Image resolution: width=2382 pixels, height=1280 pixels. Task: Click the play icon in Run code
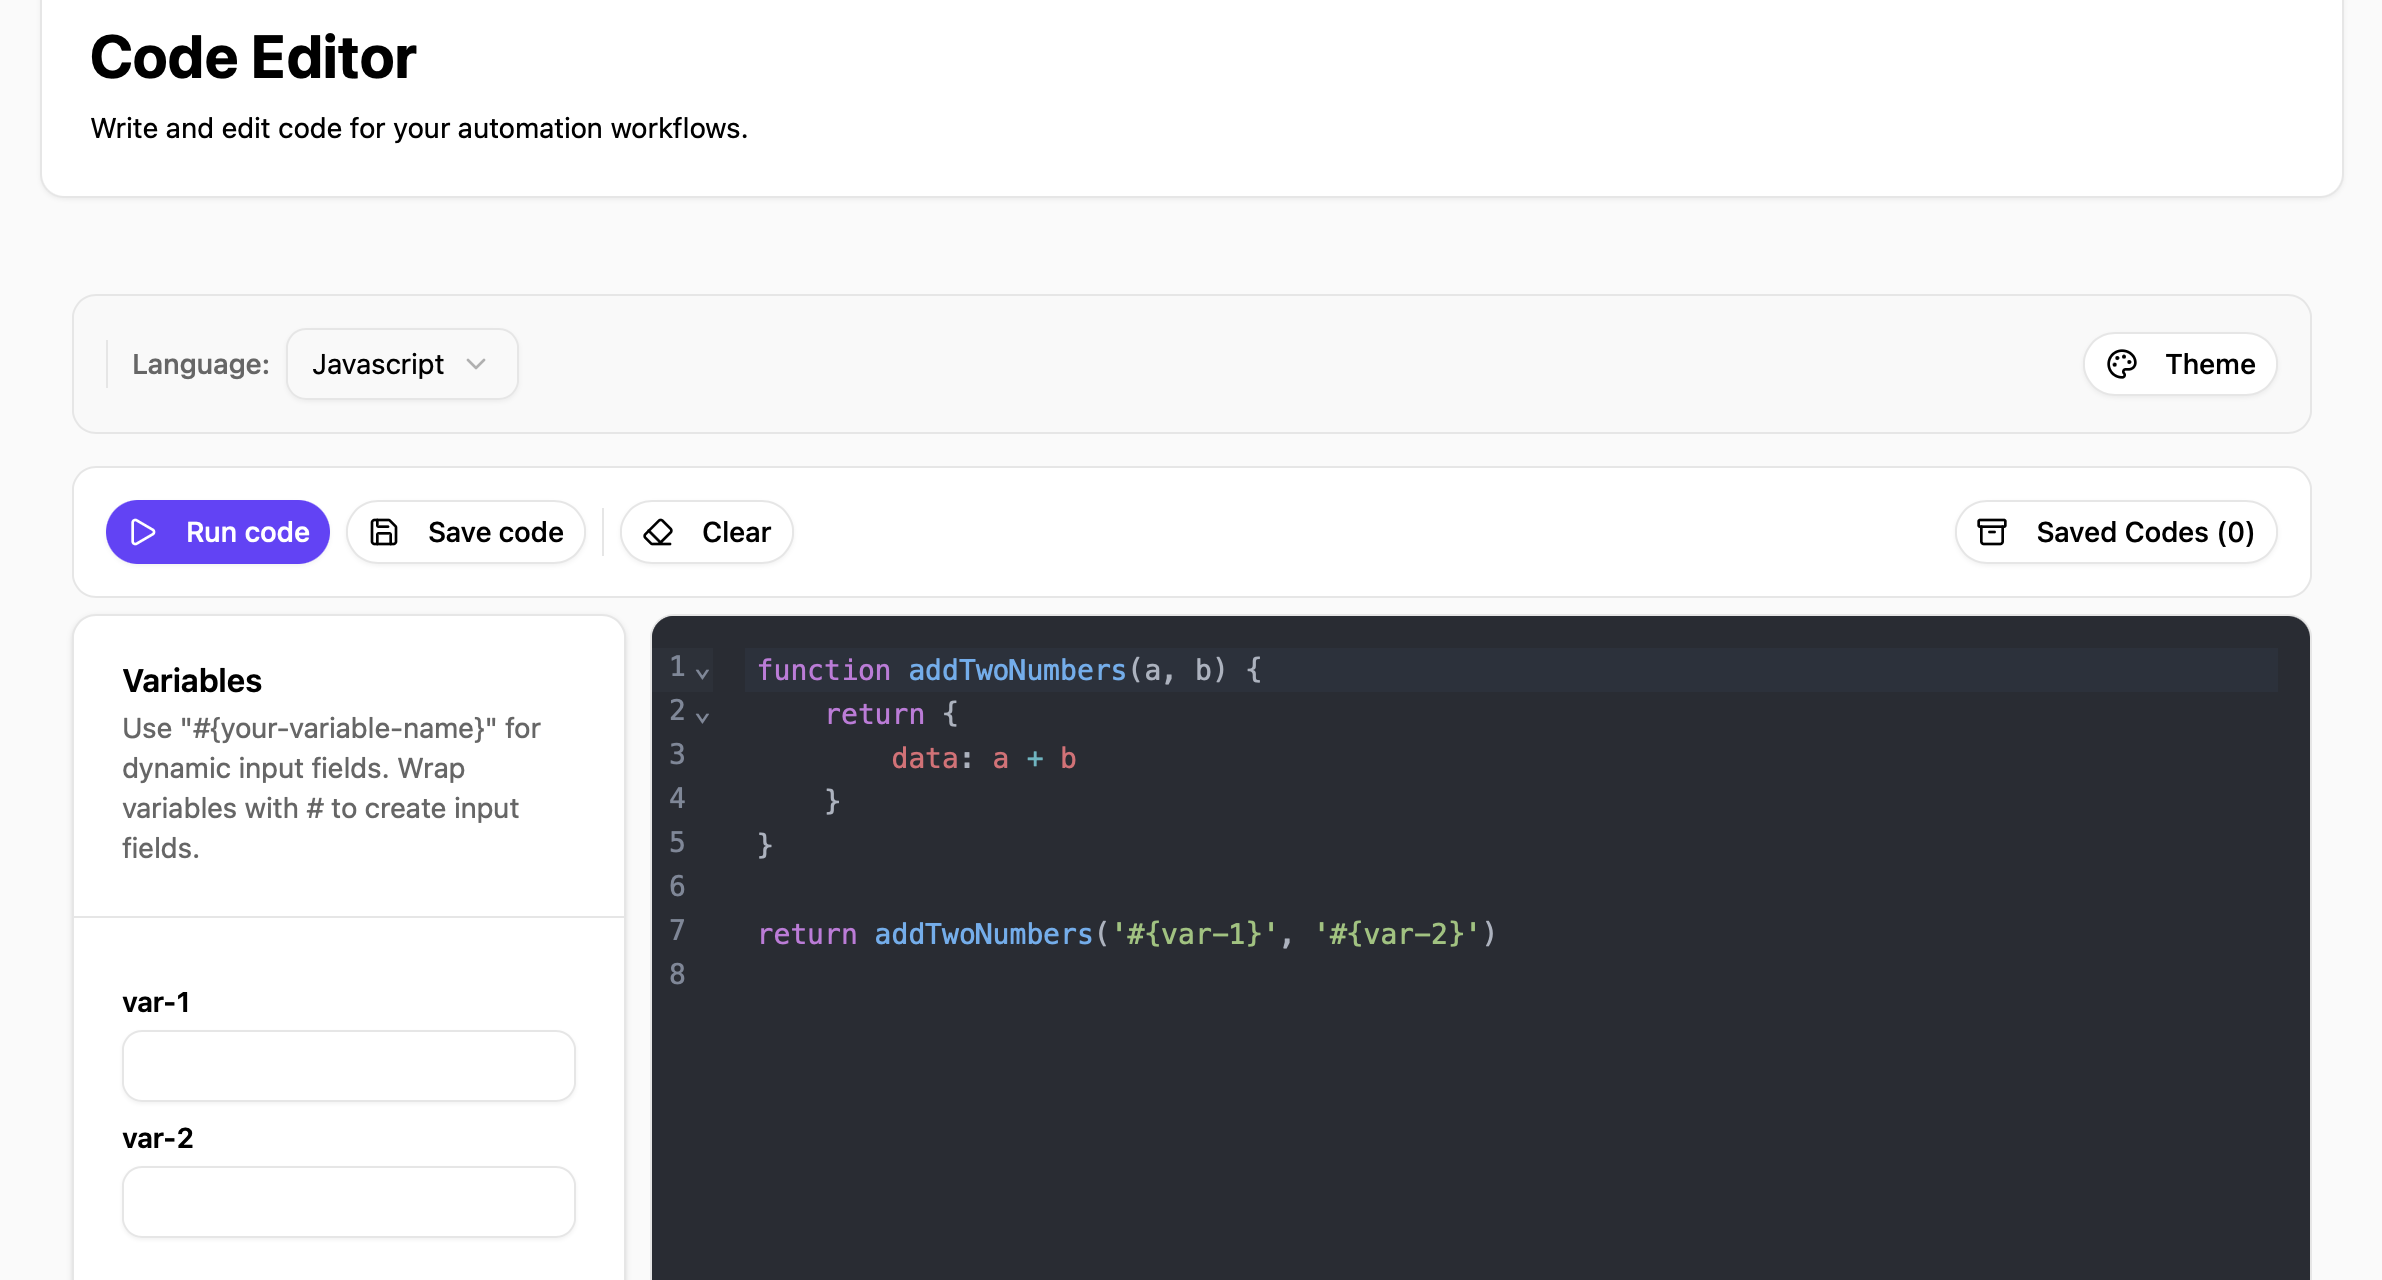pos(143,532)
